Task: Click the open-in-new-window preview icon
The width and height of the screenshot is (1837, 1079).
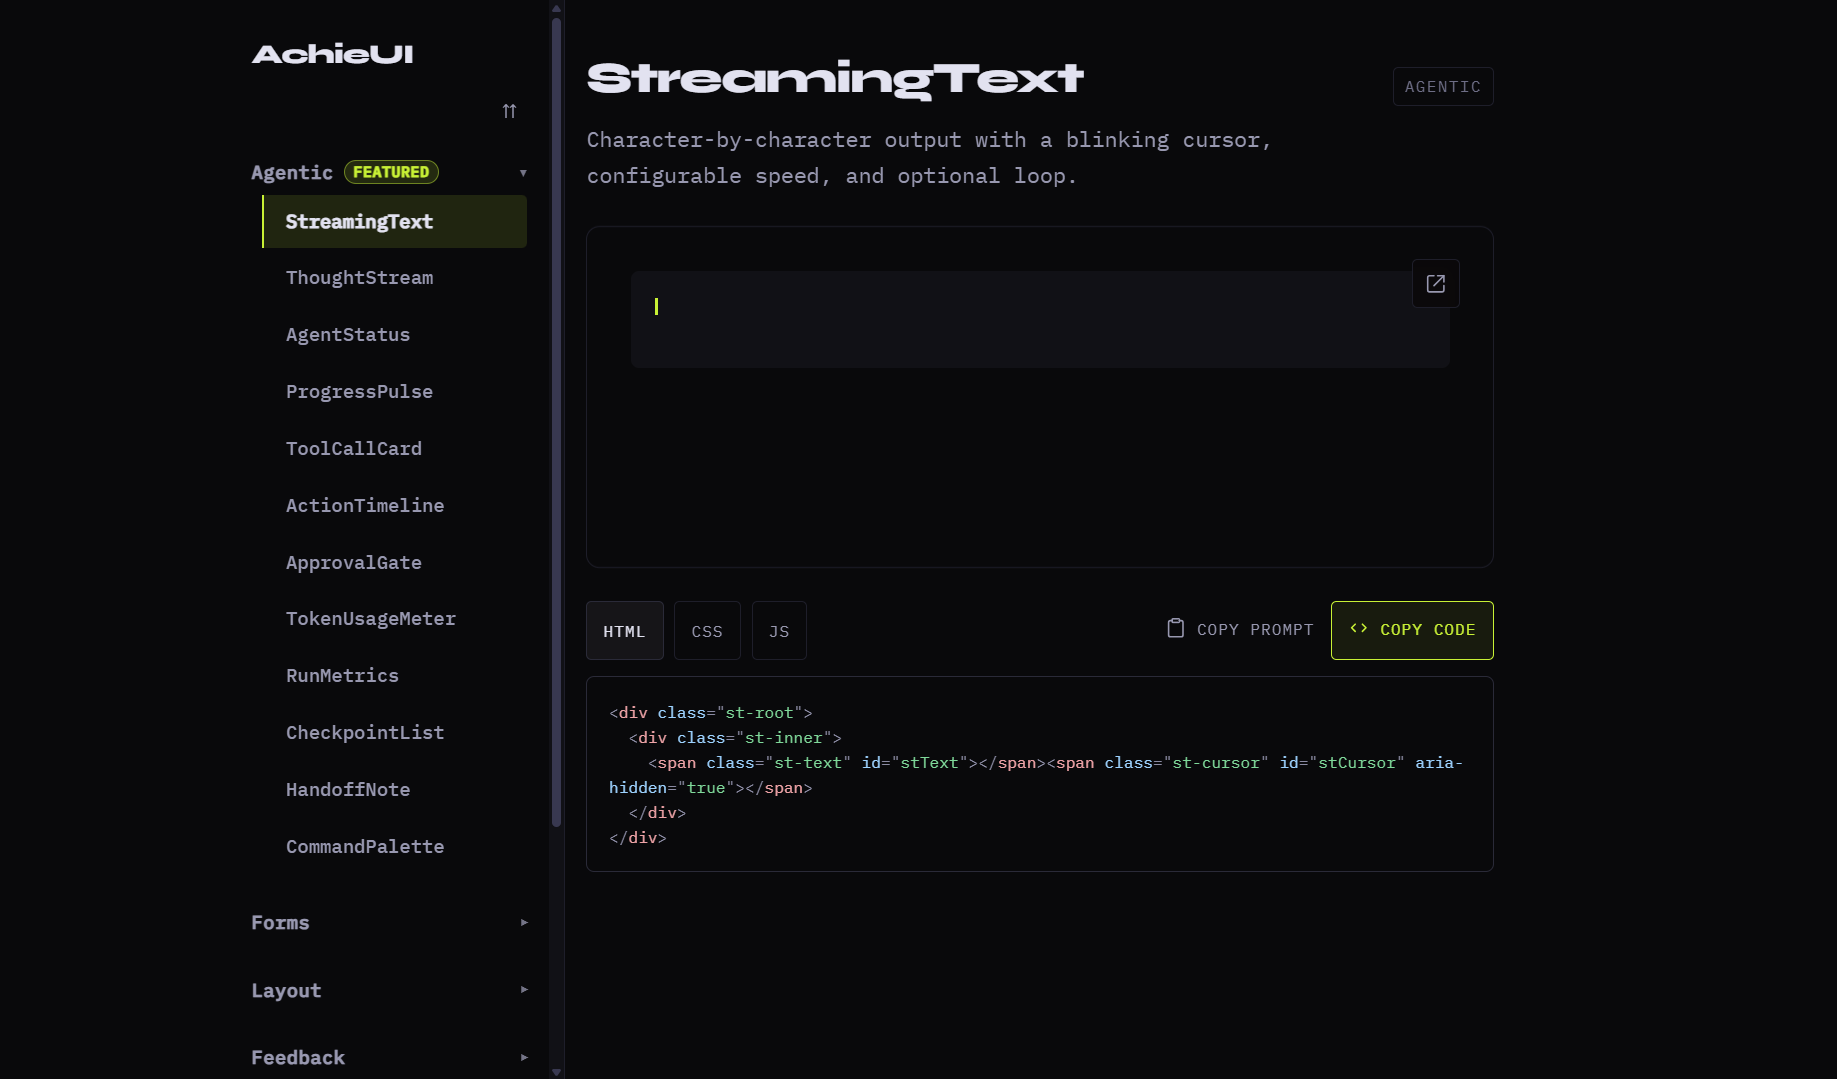Action: pyautogui.click(x=1435, y=284)
